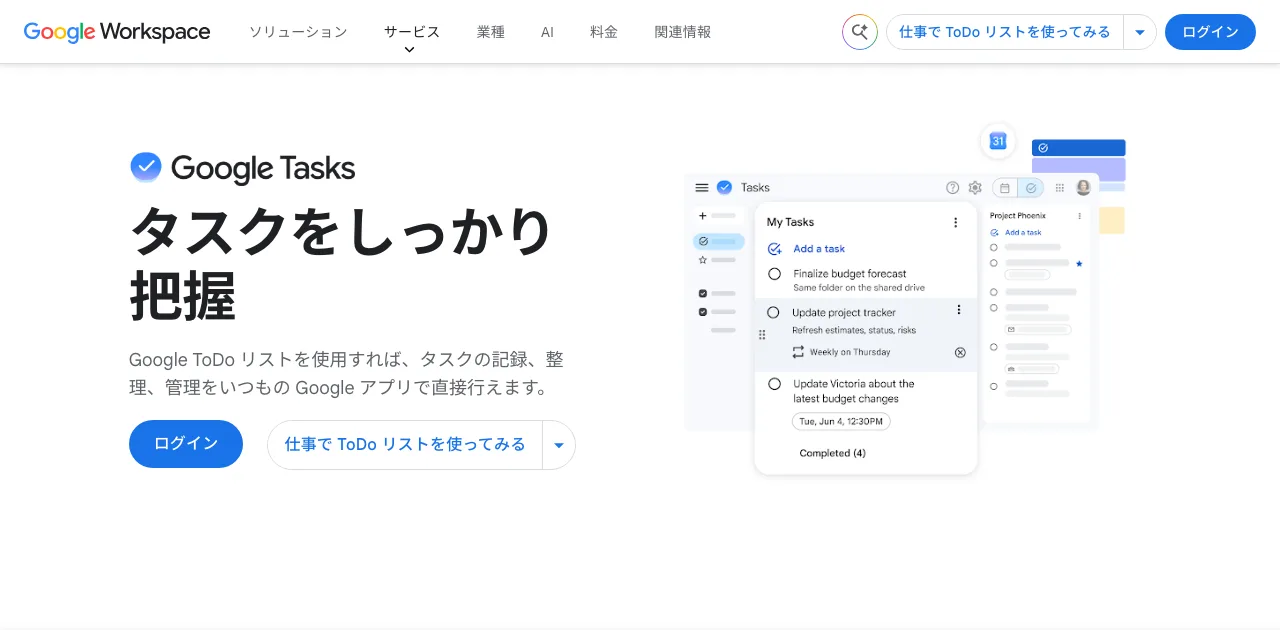Click the blue Tasks check icon in mockup header

(x=725, y=187)
